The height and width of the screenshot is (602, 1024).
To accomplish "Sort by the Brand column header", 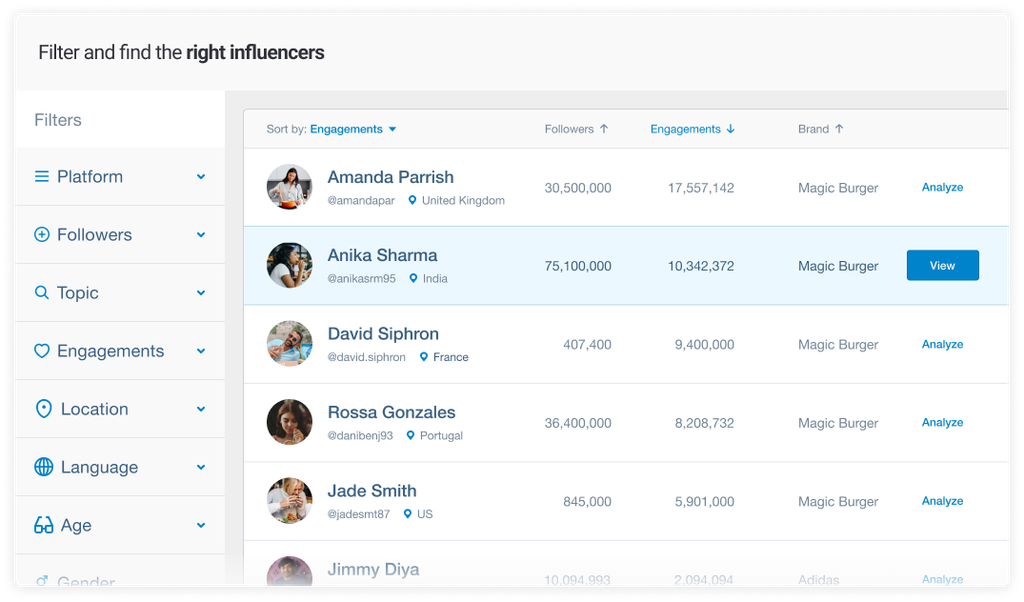I will [820, 129].
